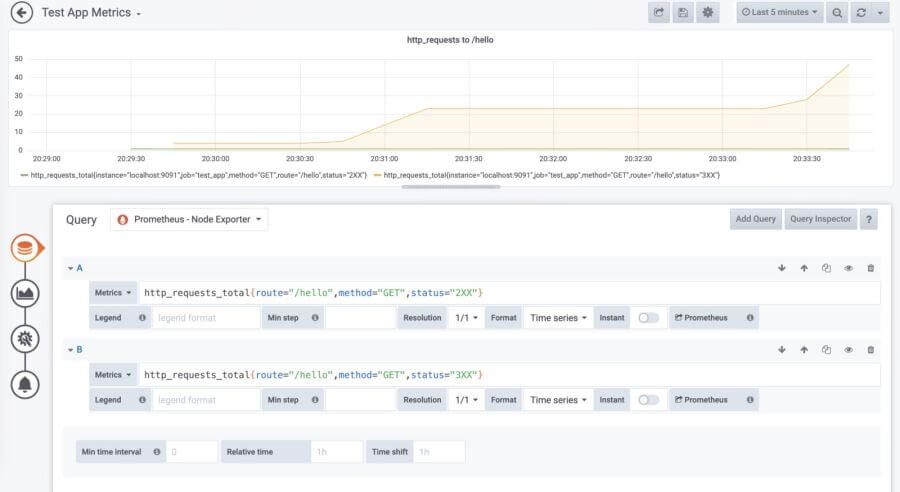Toggle the Instant switch for query A

point(648,318)
